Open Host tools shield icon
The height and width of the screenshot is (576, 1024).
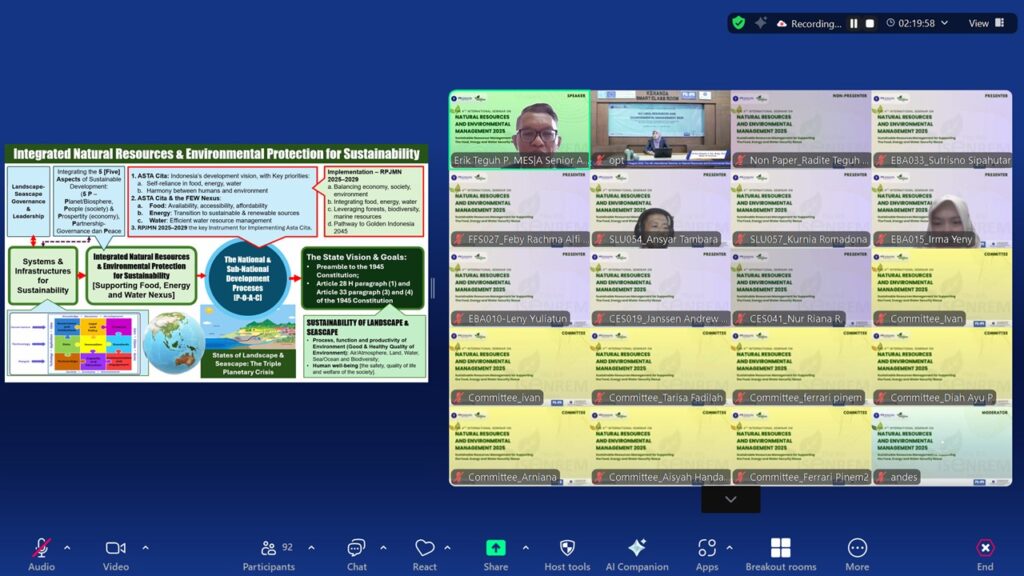tap(567, 548)
